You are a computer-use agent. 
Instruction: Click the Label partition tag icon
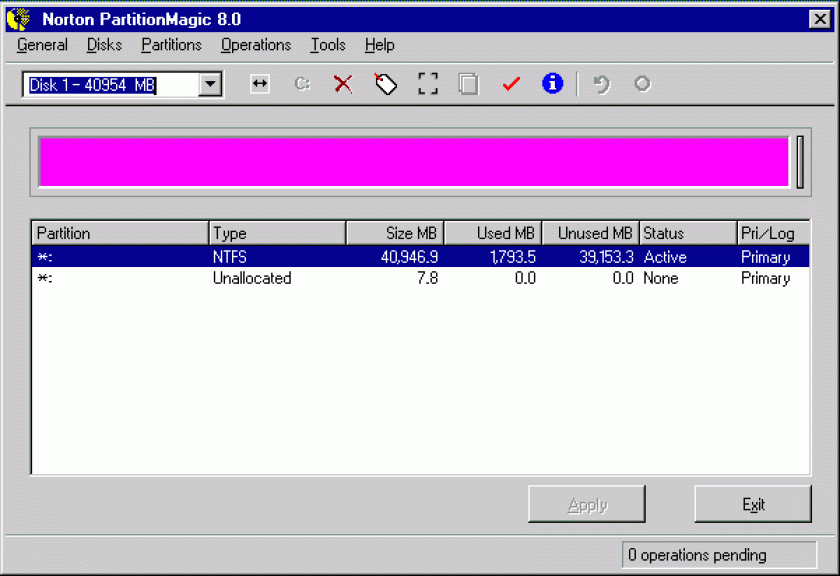pos(386,84)
